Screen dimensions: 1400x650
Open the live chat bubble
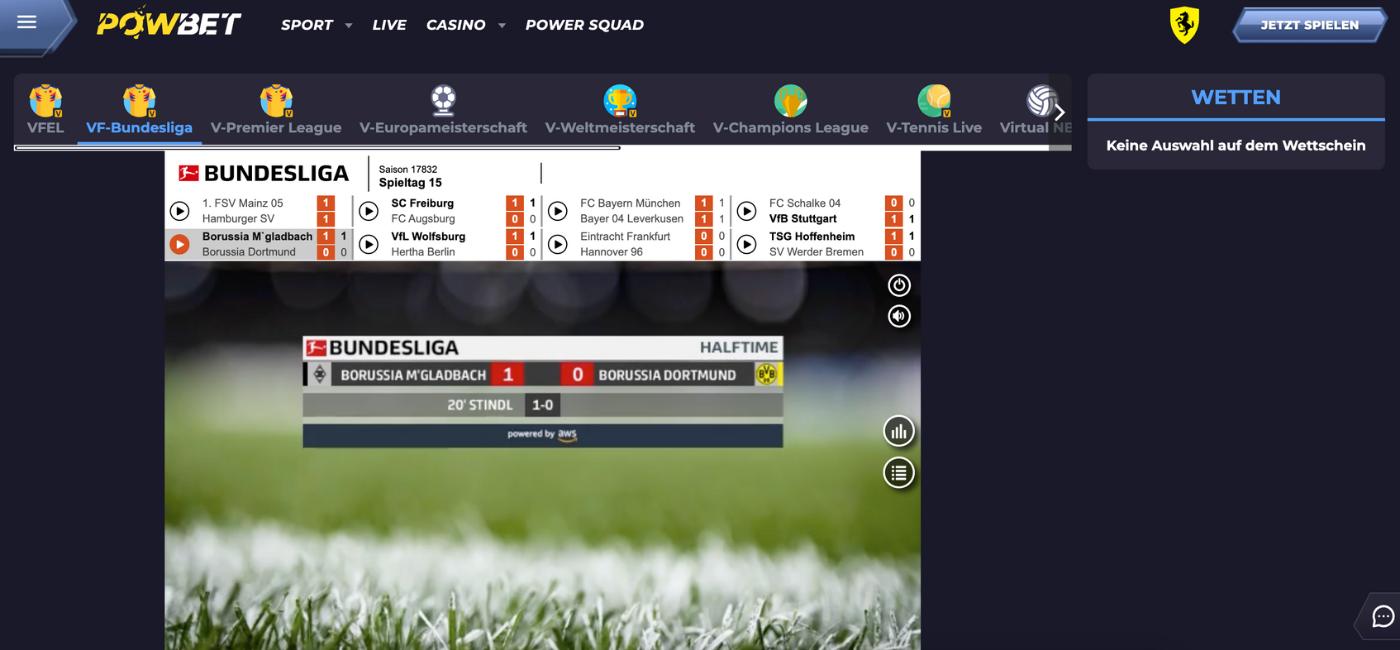coord(1383,616)
